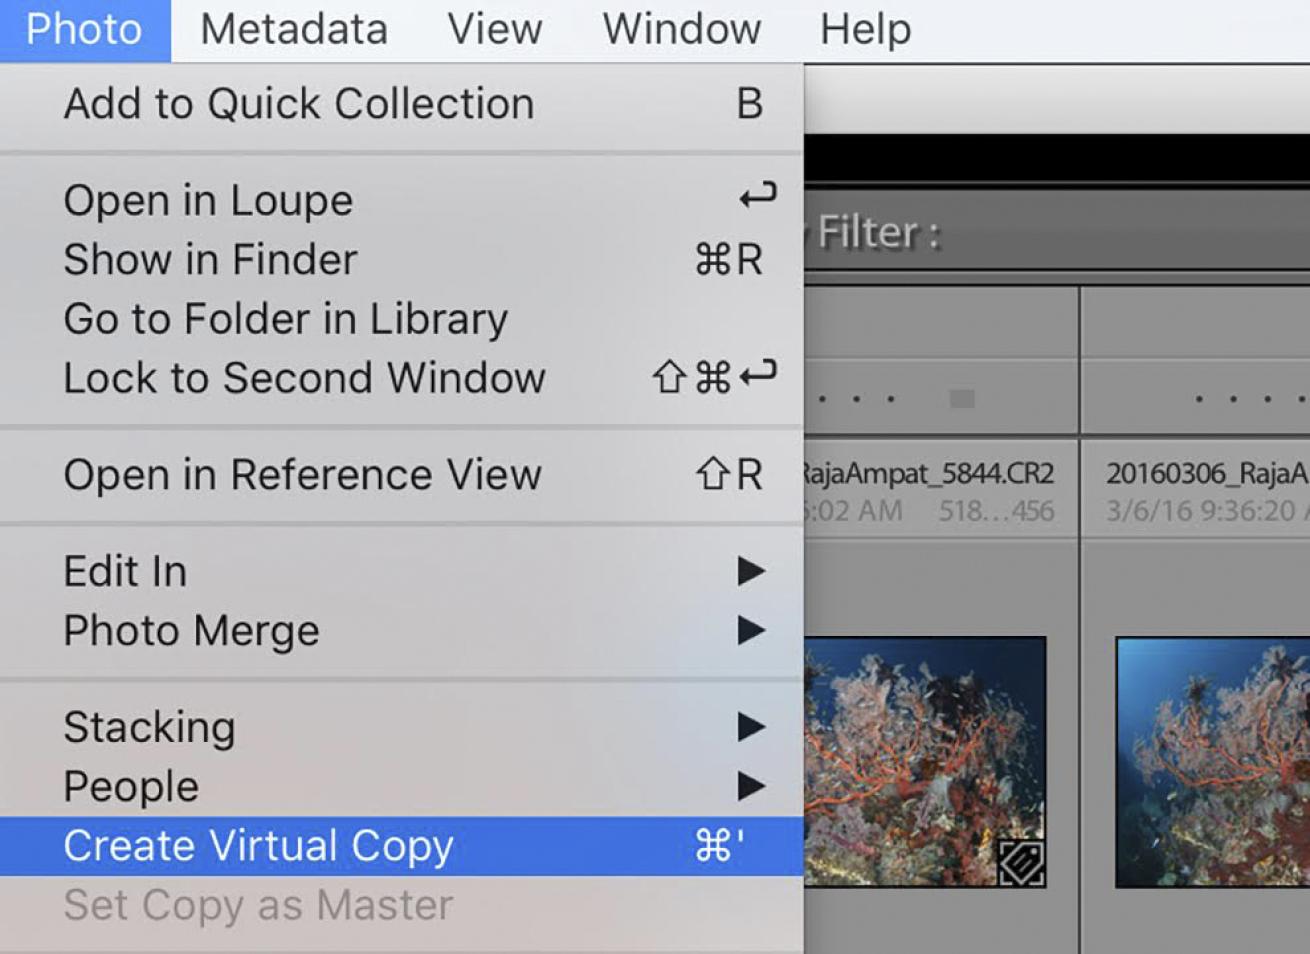Open the Metadata menu
The height and width of the screenshot is (954, 1310).
[x=293, y=29]
